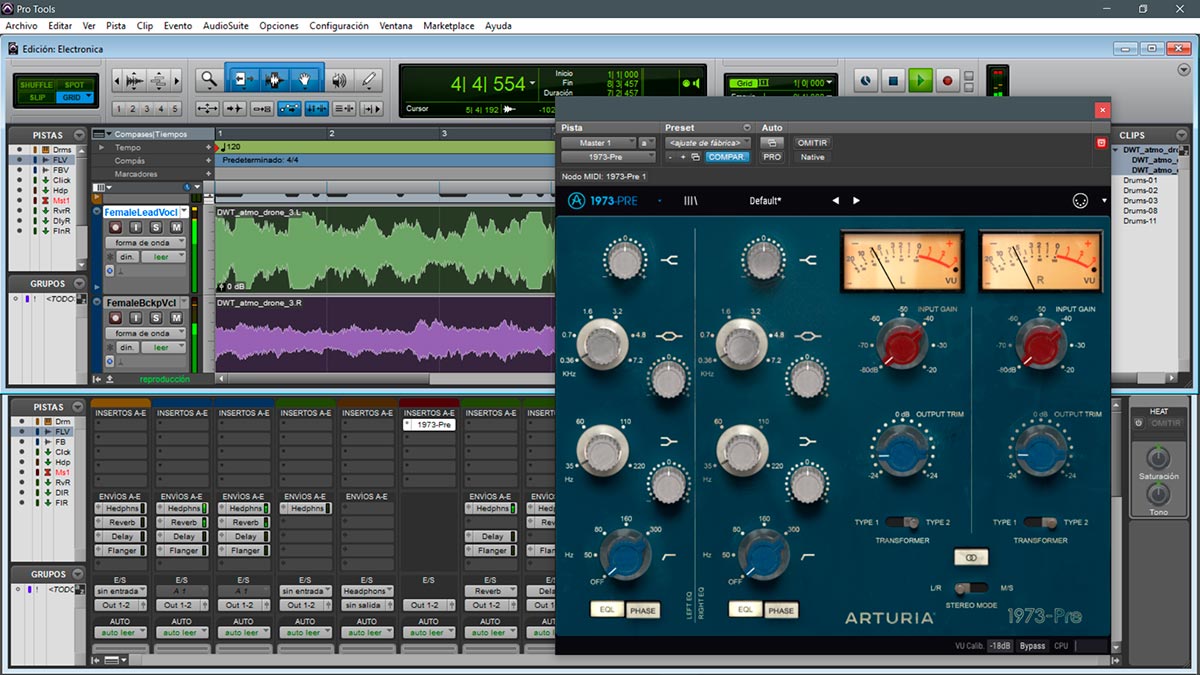Open the Marketplace menu

[x=448, y=26]
